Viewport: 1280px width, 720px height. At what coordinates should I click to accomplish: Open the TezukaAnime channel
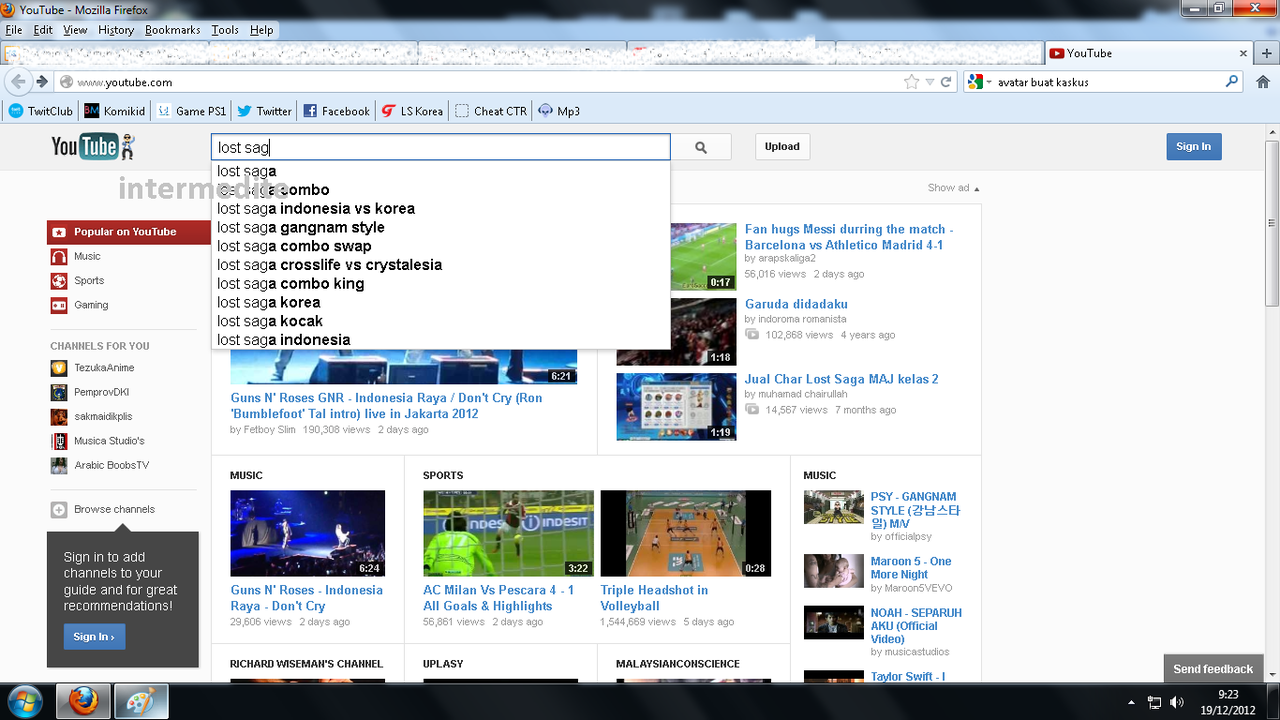click(x=93, y=368)
